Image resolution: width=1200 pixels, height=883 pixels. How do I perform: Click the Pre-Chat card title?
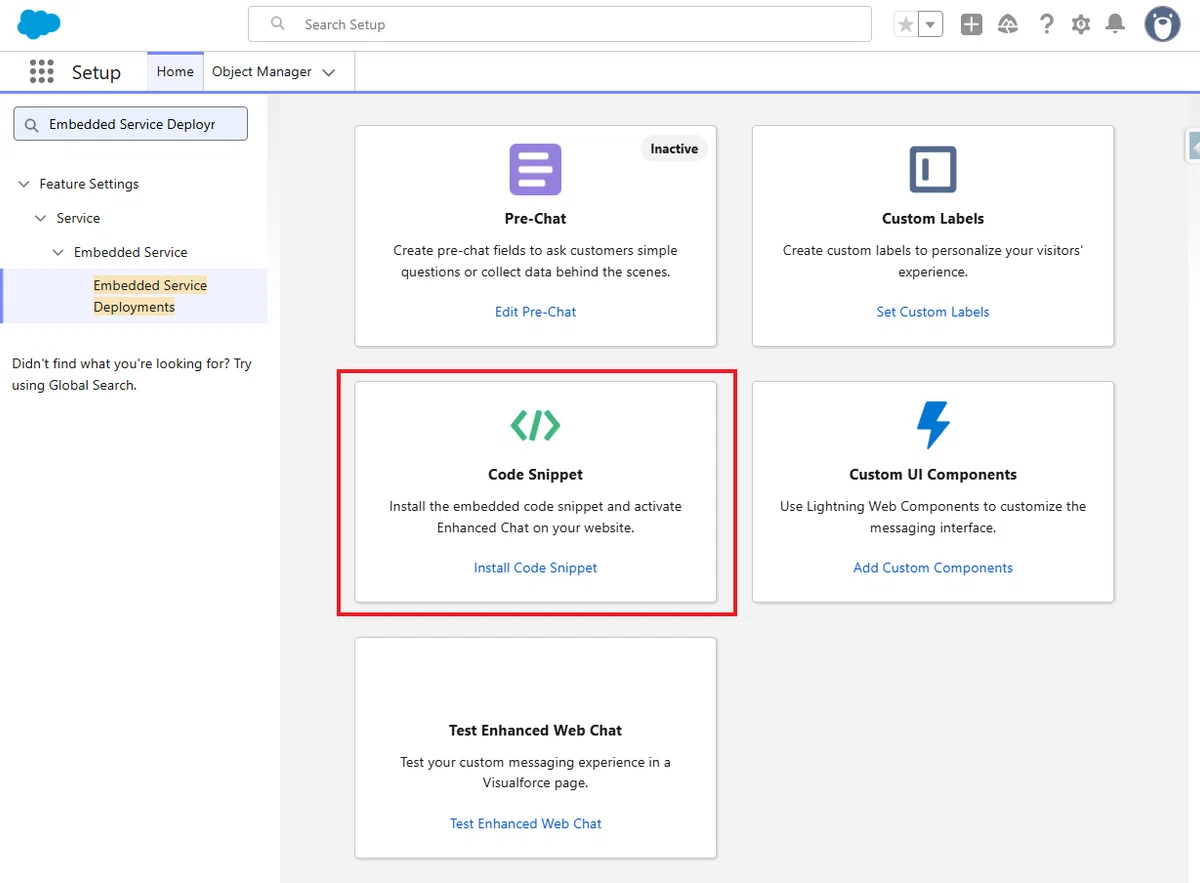coord(535,219)
